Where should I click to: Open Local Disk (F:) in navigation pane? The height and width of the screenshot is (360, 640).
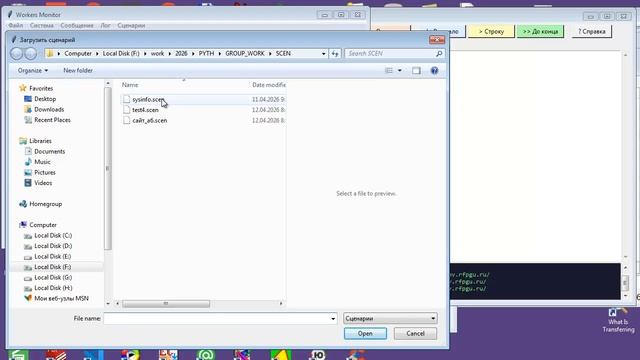coord(53,267)
